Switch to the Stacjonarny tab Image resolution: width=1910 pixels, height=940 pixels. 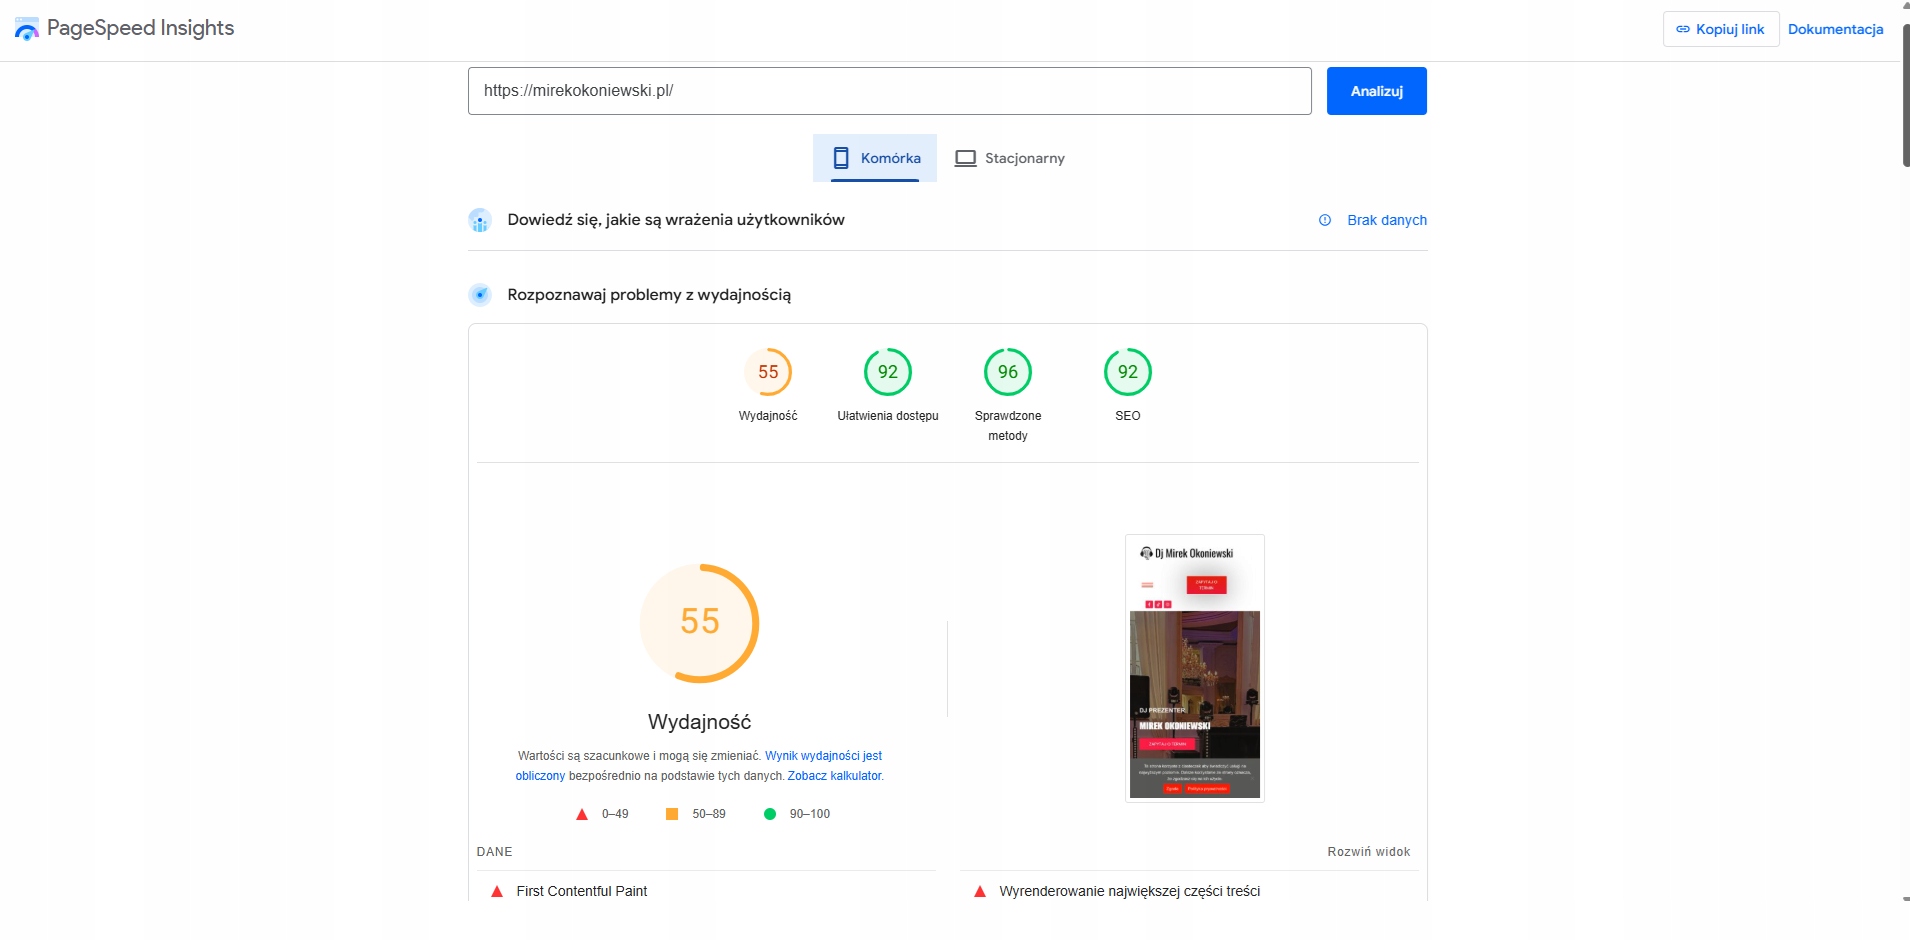pos(1010,158)
